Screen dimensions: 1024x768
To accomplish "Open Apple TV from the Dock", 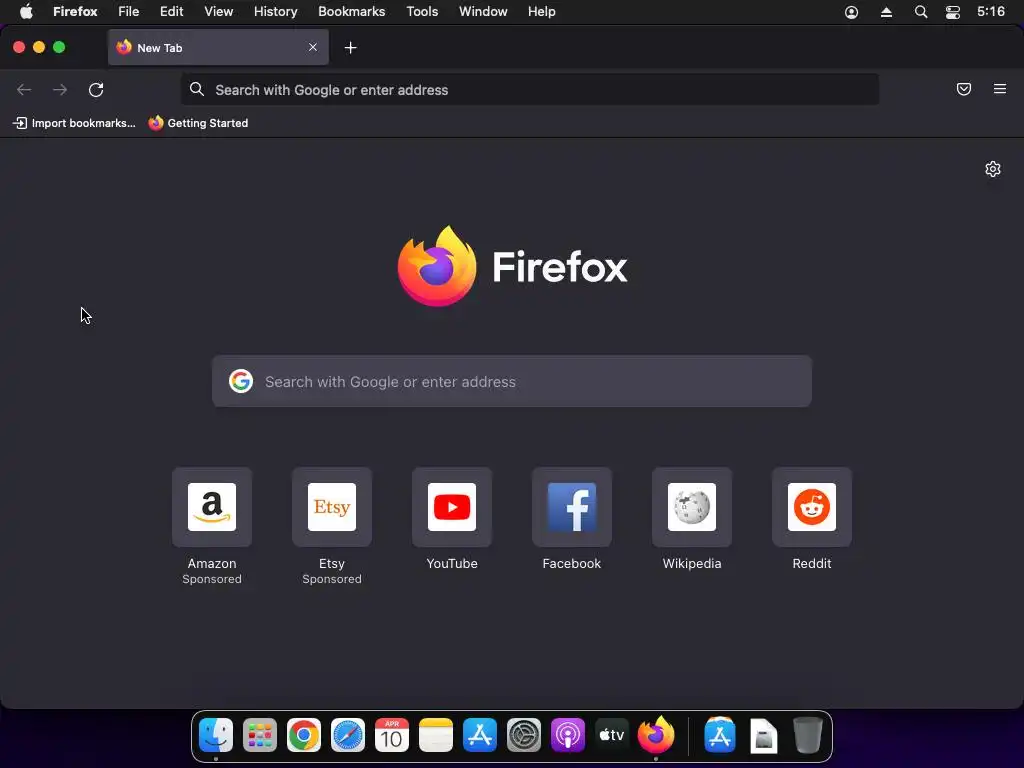I will tap(612, 736).
